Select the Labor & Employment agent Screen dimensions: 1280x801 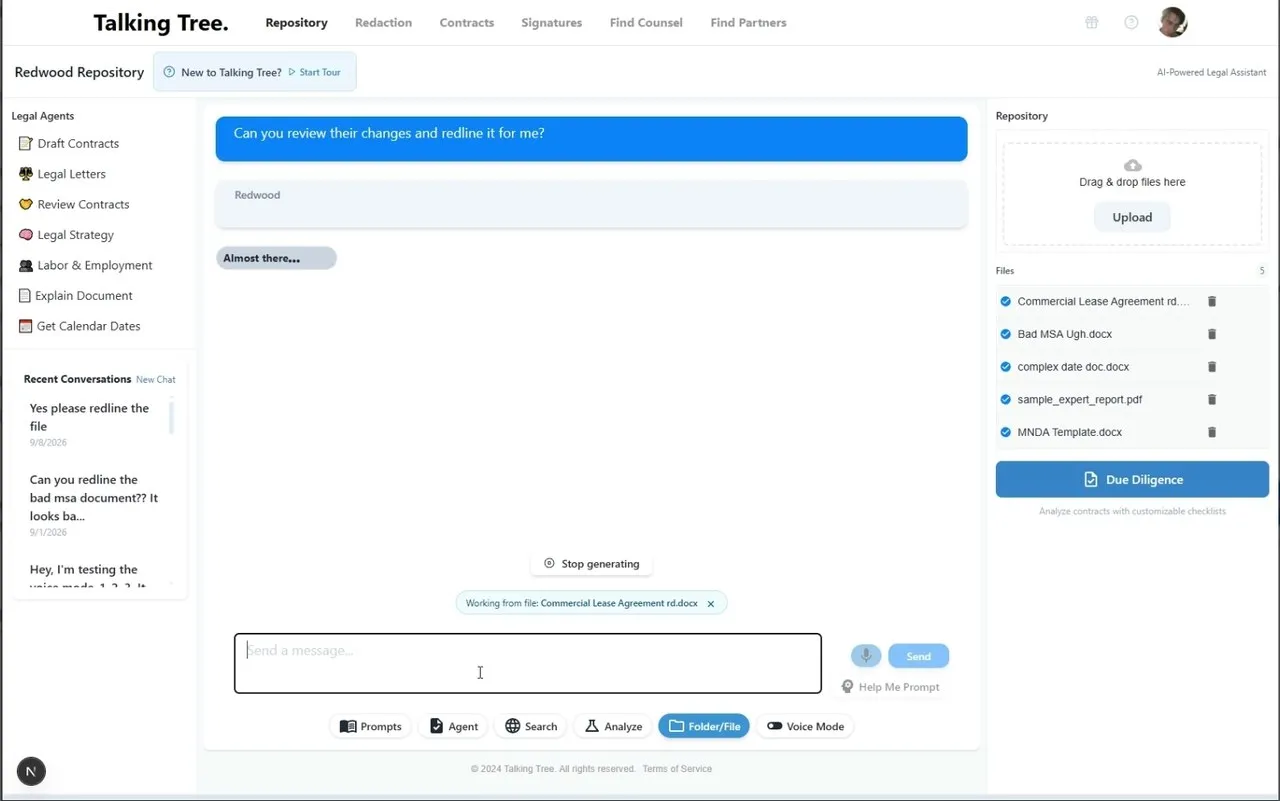86,266
